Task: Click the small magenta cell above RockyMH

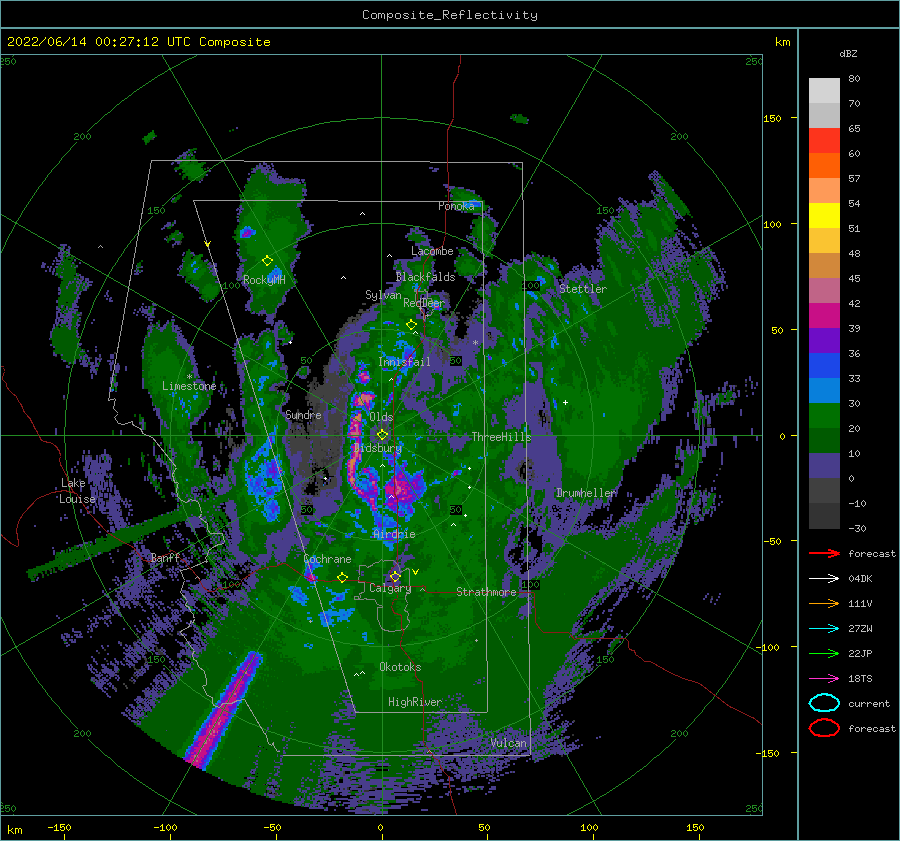Action: click(x=247, y=232)
